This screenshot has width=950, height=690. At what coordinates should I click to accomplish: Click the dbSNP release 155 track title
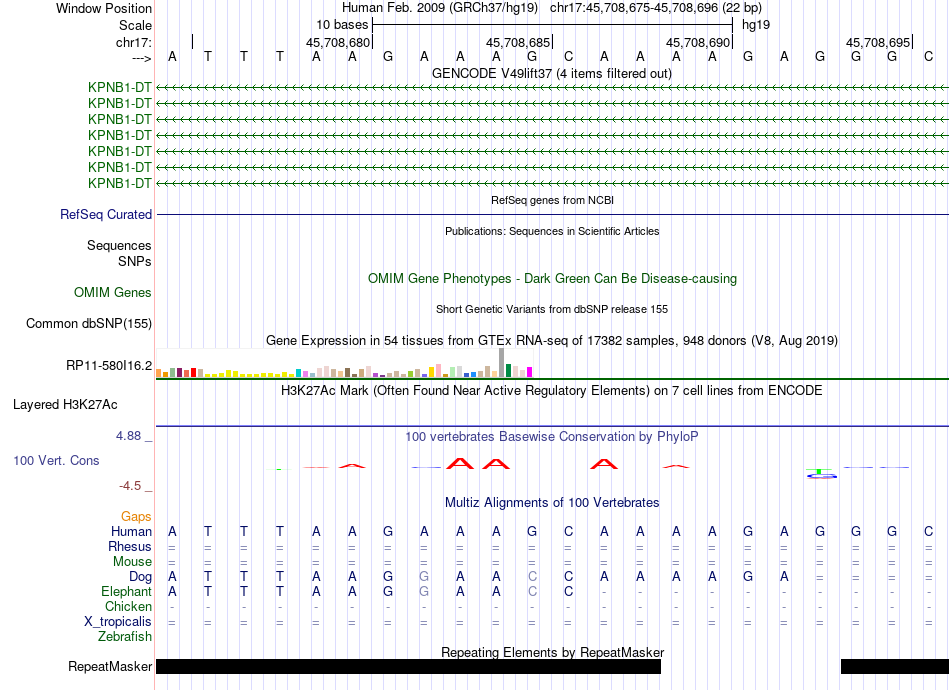(552, 309)
